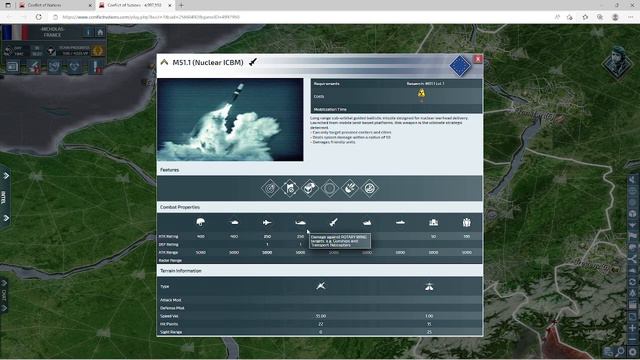Expand the lower Intel side panel arrow
The height and width of the screenshot is (360, 640).
coord(6,218)
